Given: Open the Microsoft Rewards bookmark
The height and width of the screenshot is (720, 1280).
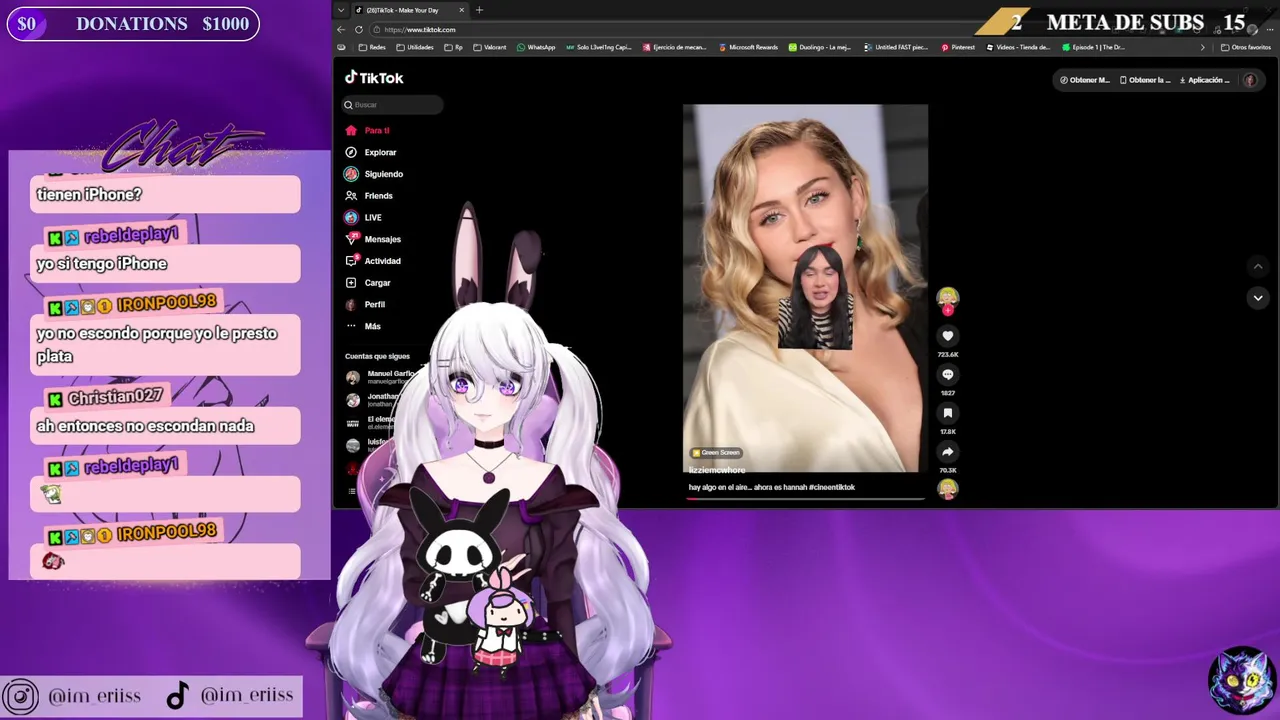Looking at the screenshot, I should pyautogui.click(x=748, y=47).
